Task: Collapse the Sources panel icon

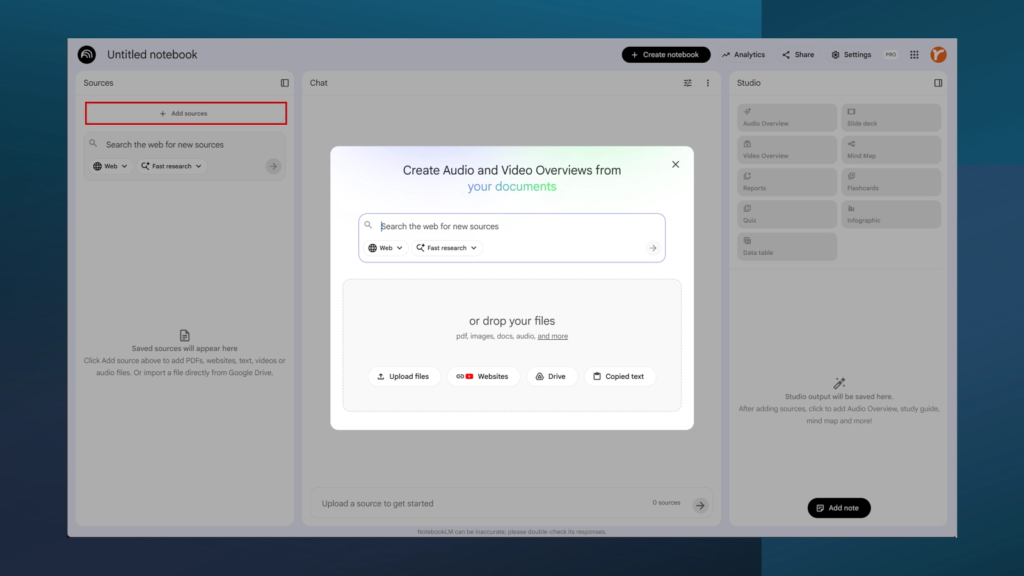Action: coord(285,83)
